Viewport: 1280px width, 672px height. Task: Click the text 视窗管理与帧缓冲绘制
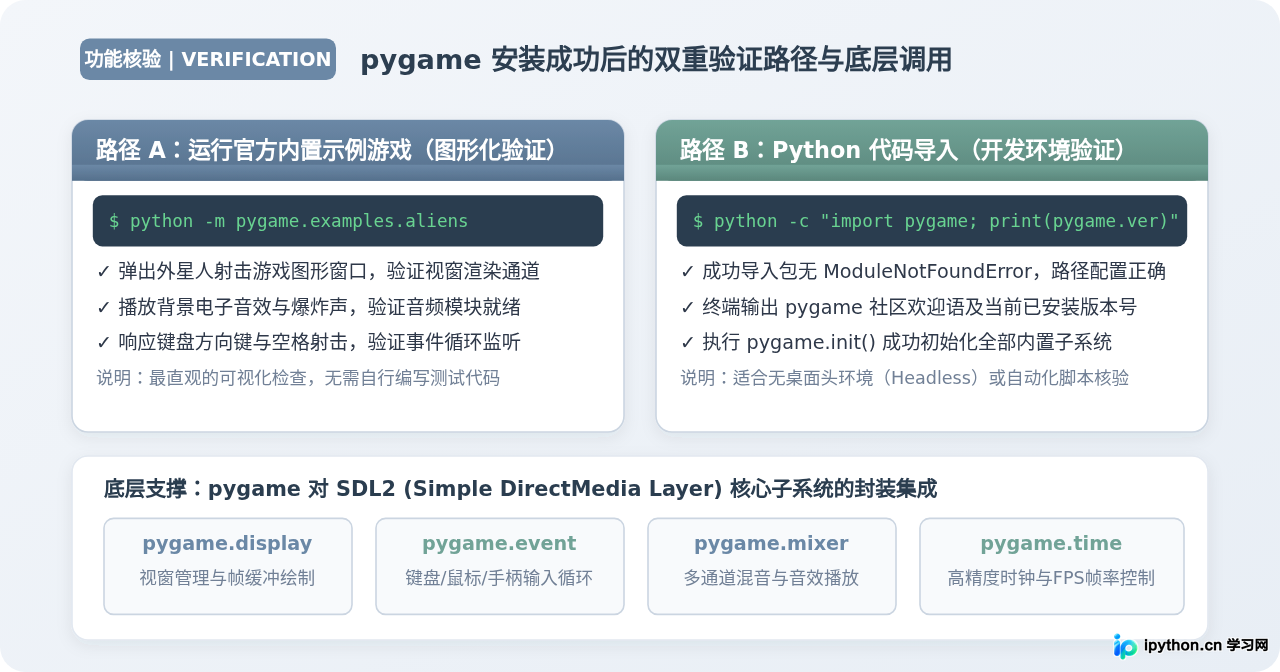point(228,578)
